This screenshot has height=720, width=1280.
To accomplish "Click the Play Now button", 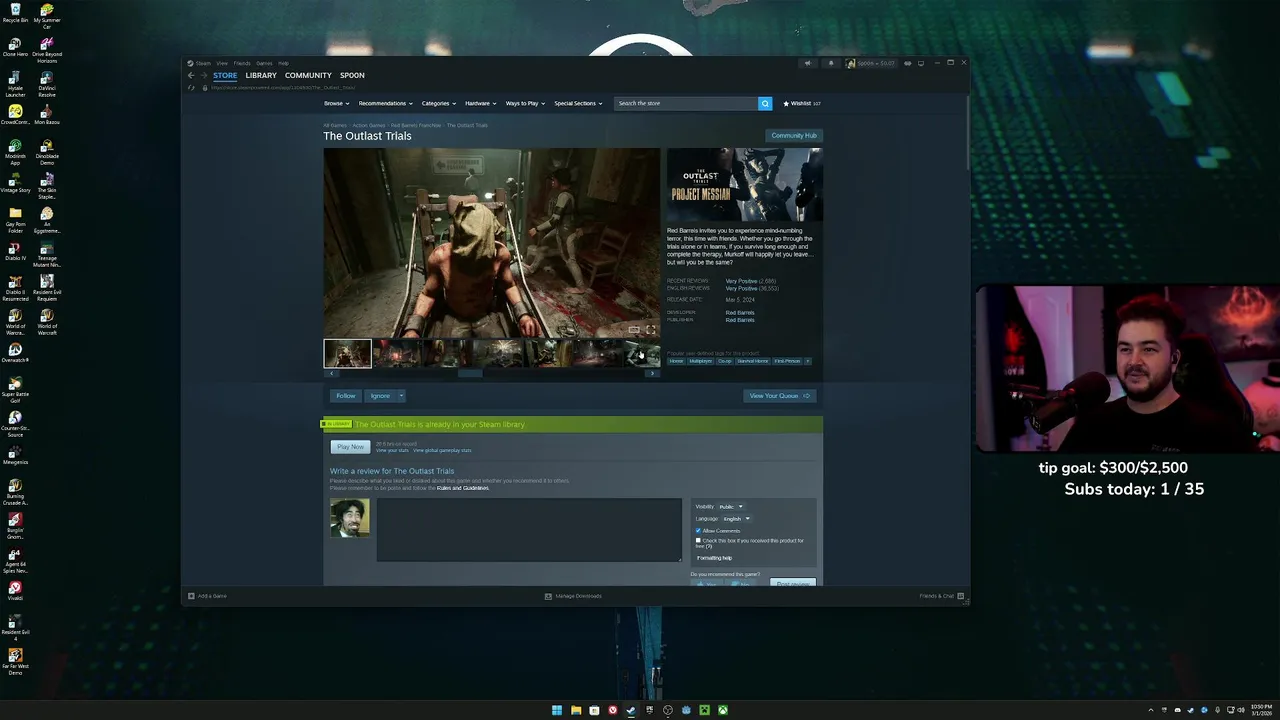I will coord(350,447).
